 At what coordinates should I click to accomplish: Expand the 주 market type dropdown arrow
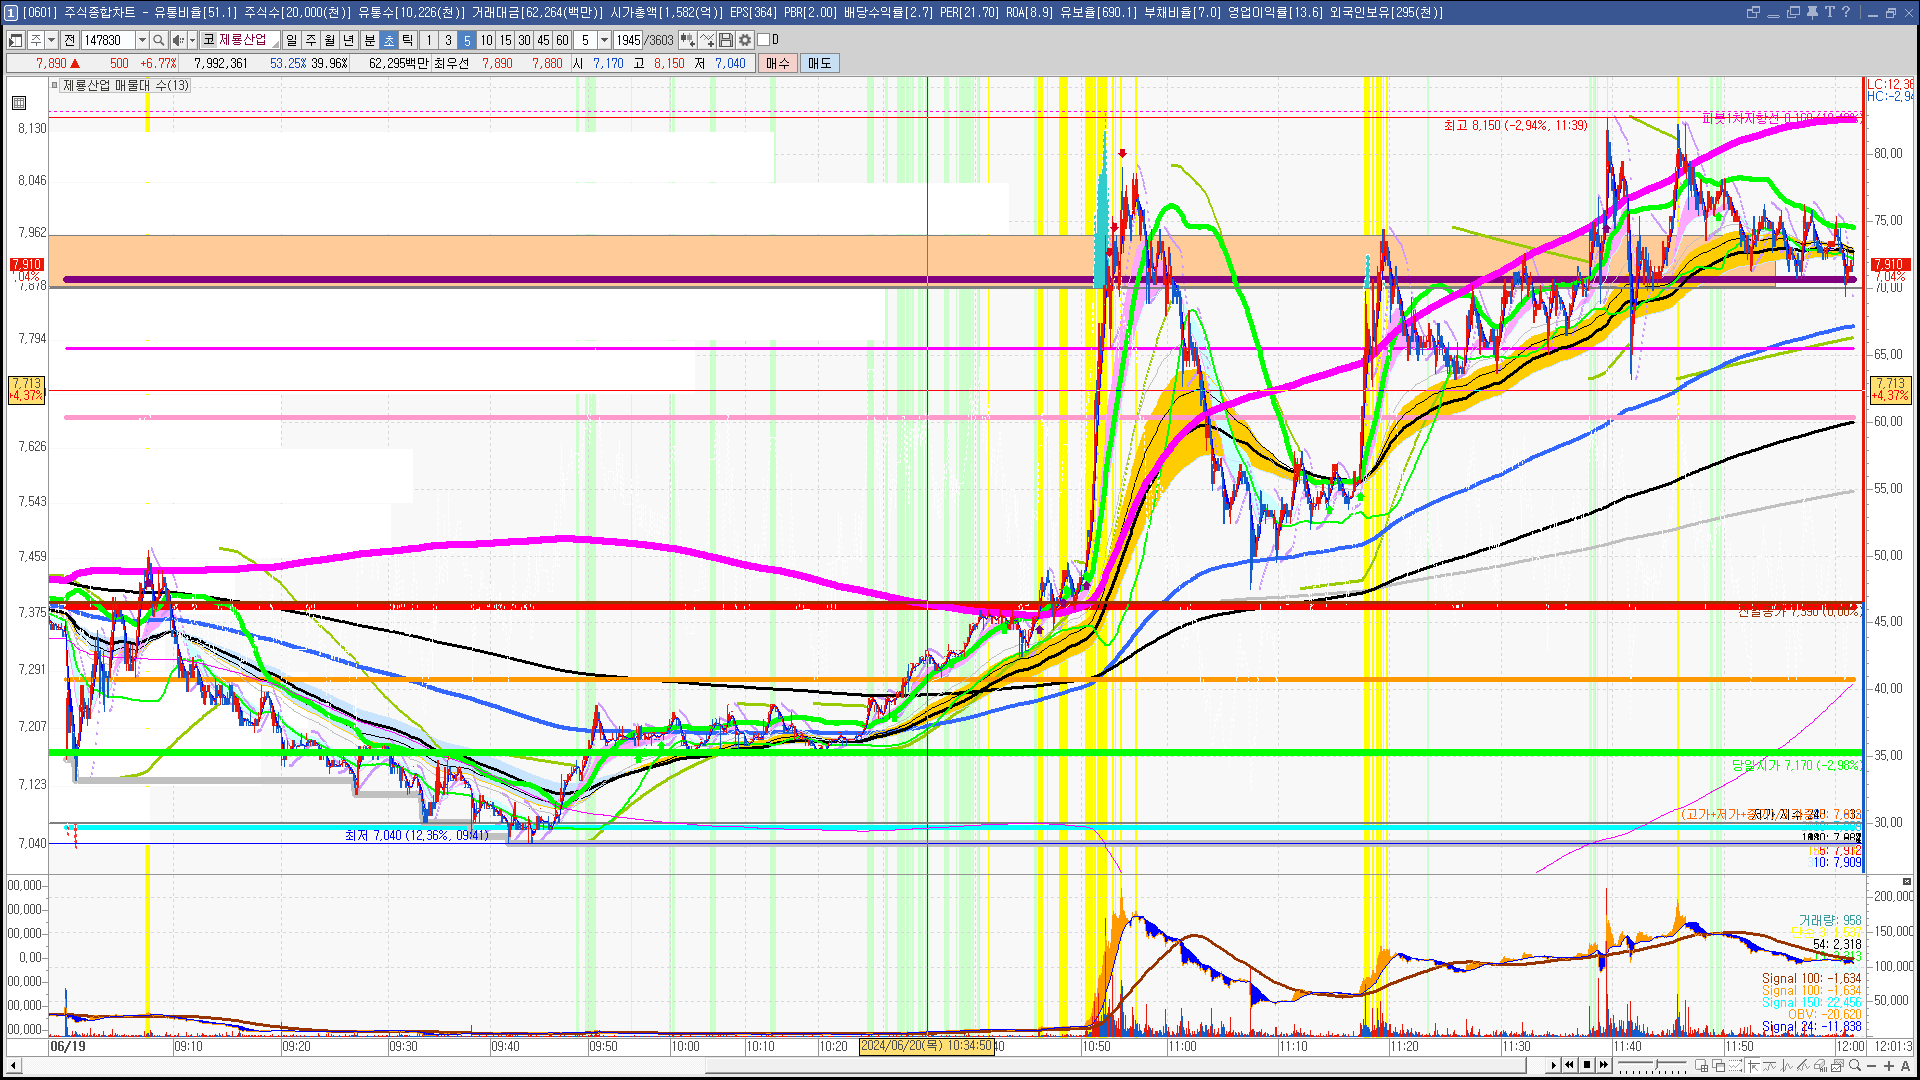(x=51, y=40)
